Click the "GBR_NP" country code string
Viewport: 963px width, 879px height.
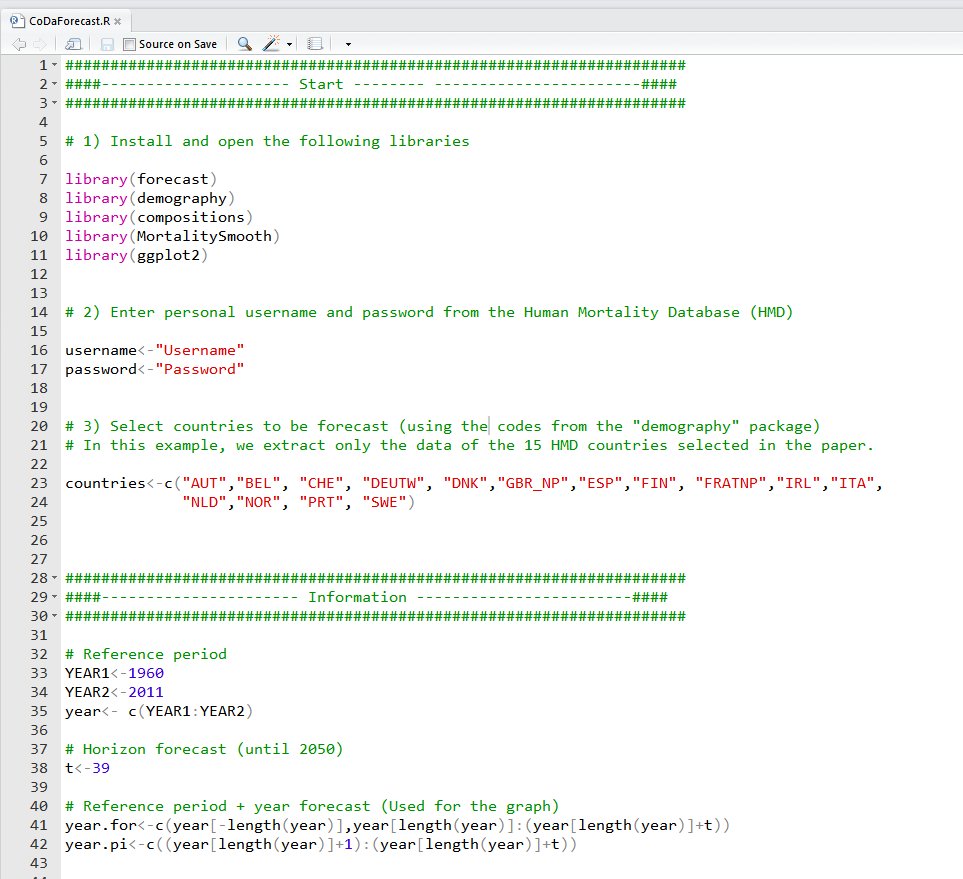point(532,483)
